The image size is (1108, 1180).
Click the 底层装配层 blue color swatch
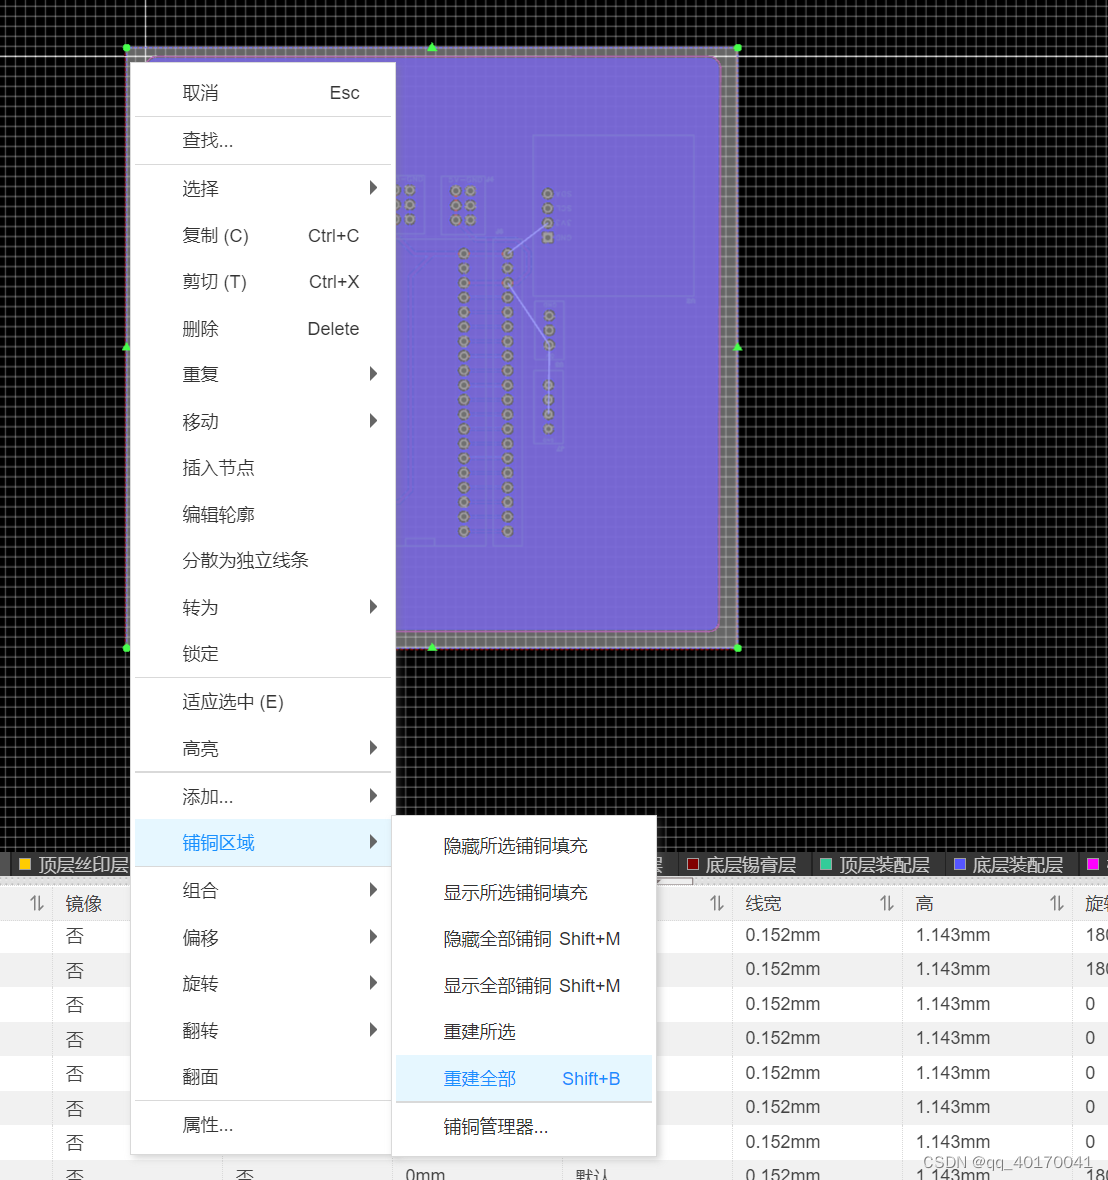pyautogui.click(x=960, y=864)
